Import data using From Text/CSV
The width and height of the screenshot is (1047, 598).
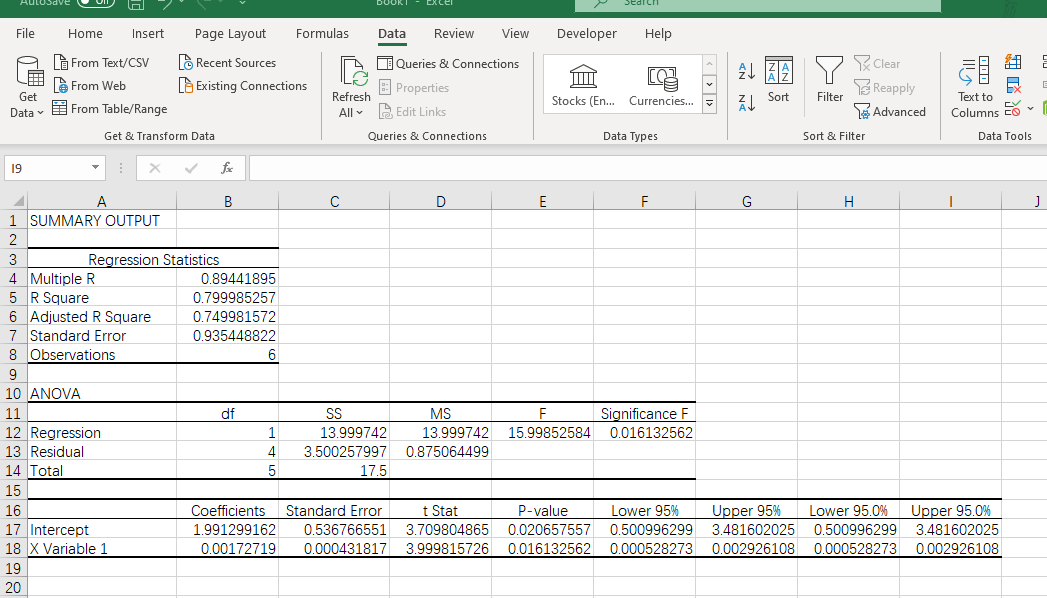point(103,62)
